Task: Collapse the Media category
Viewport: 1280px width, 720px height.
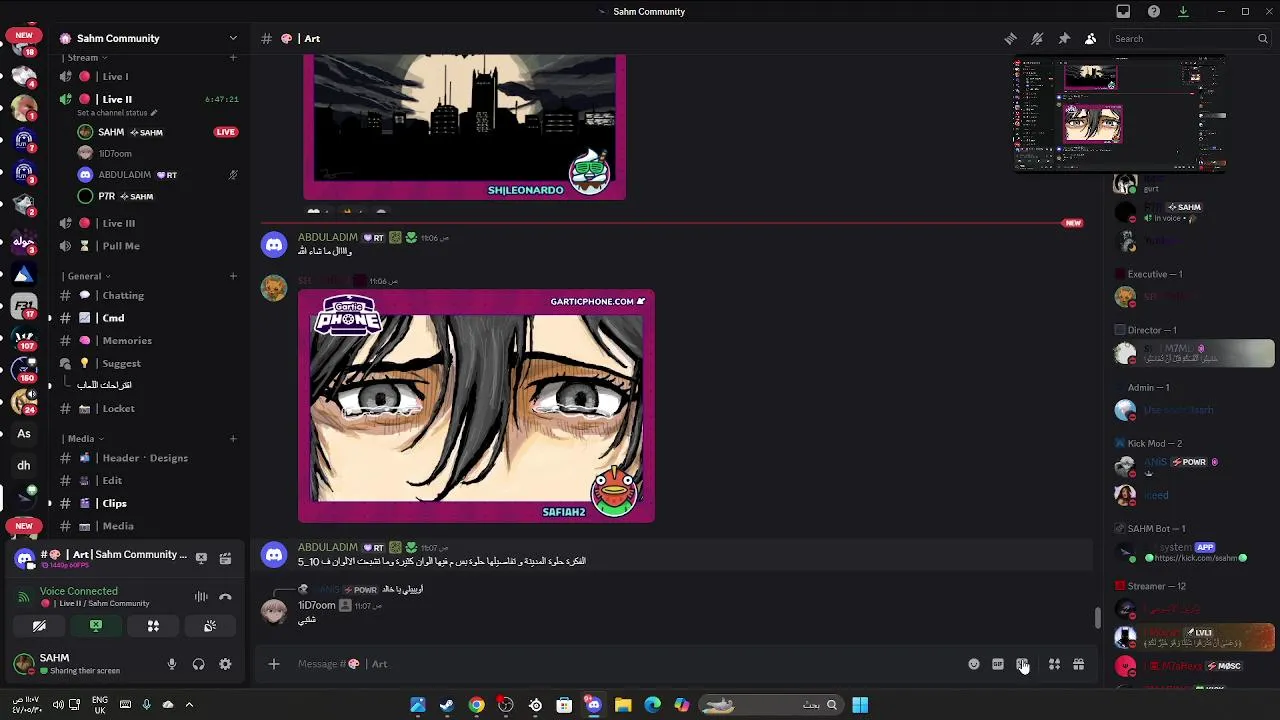Action: (82, 438)
